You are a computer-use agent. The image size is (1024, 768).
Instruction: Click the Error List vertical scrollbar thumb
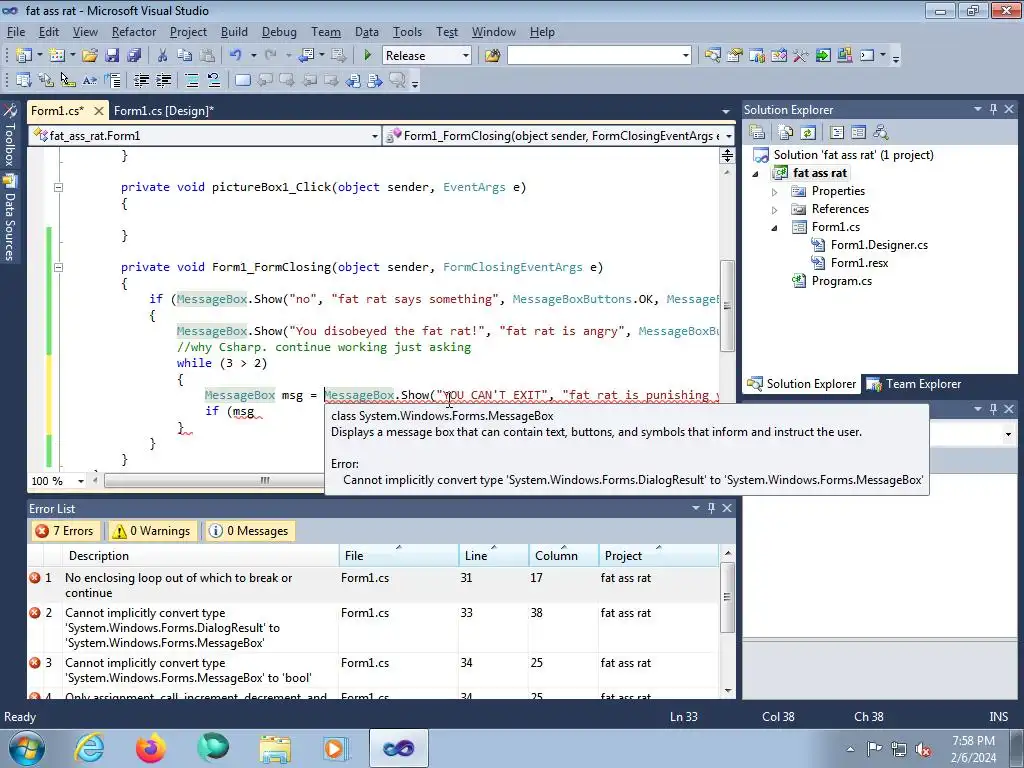[727, 597]
